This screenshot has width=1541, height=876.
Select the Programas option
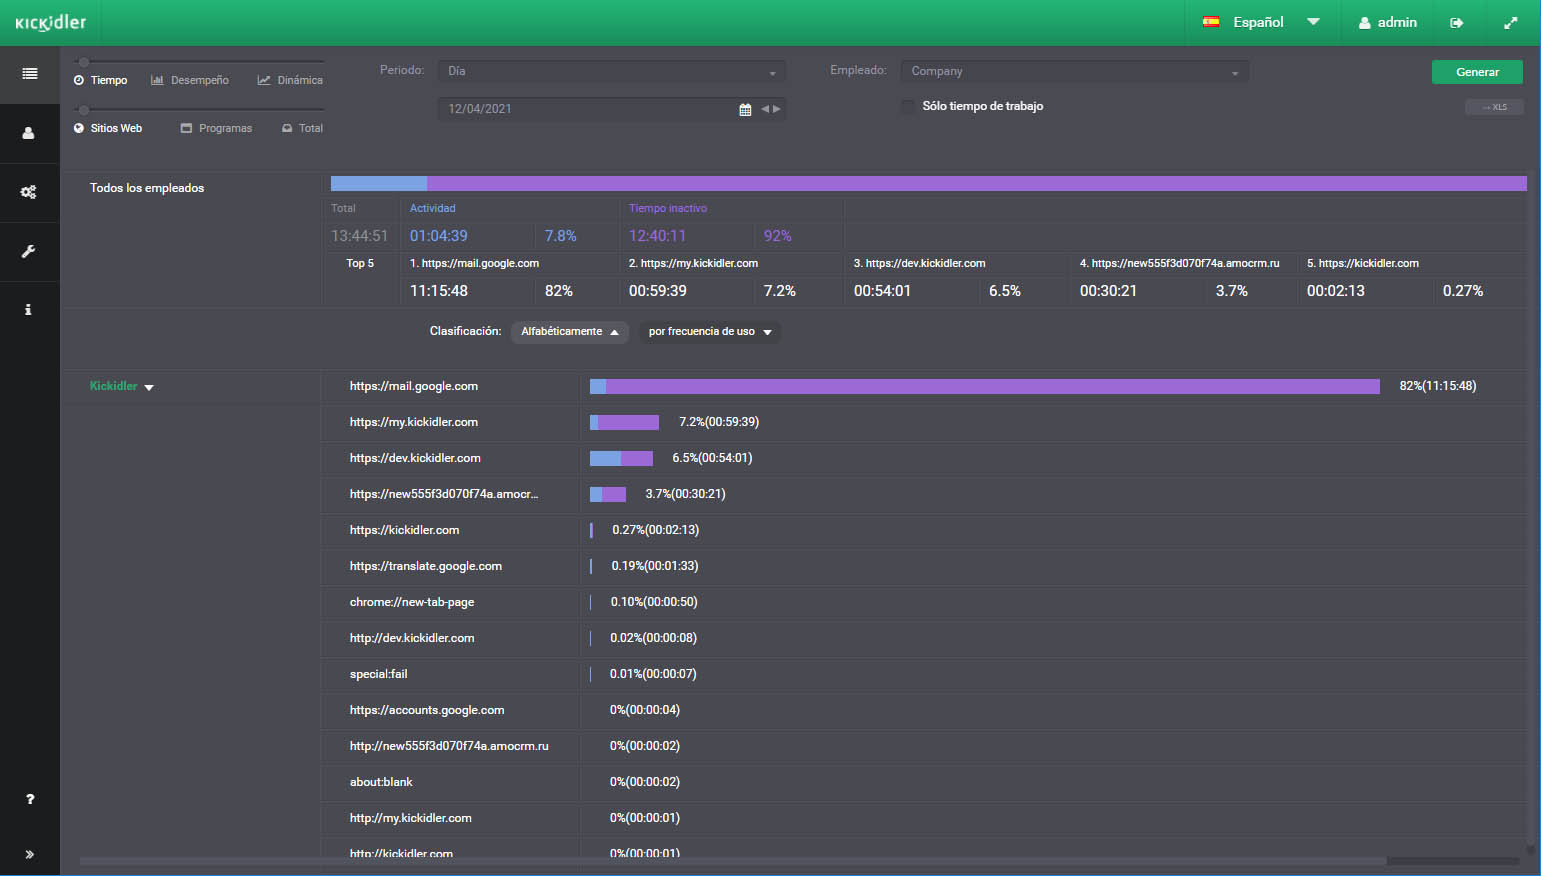point(216,128)
